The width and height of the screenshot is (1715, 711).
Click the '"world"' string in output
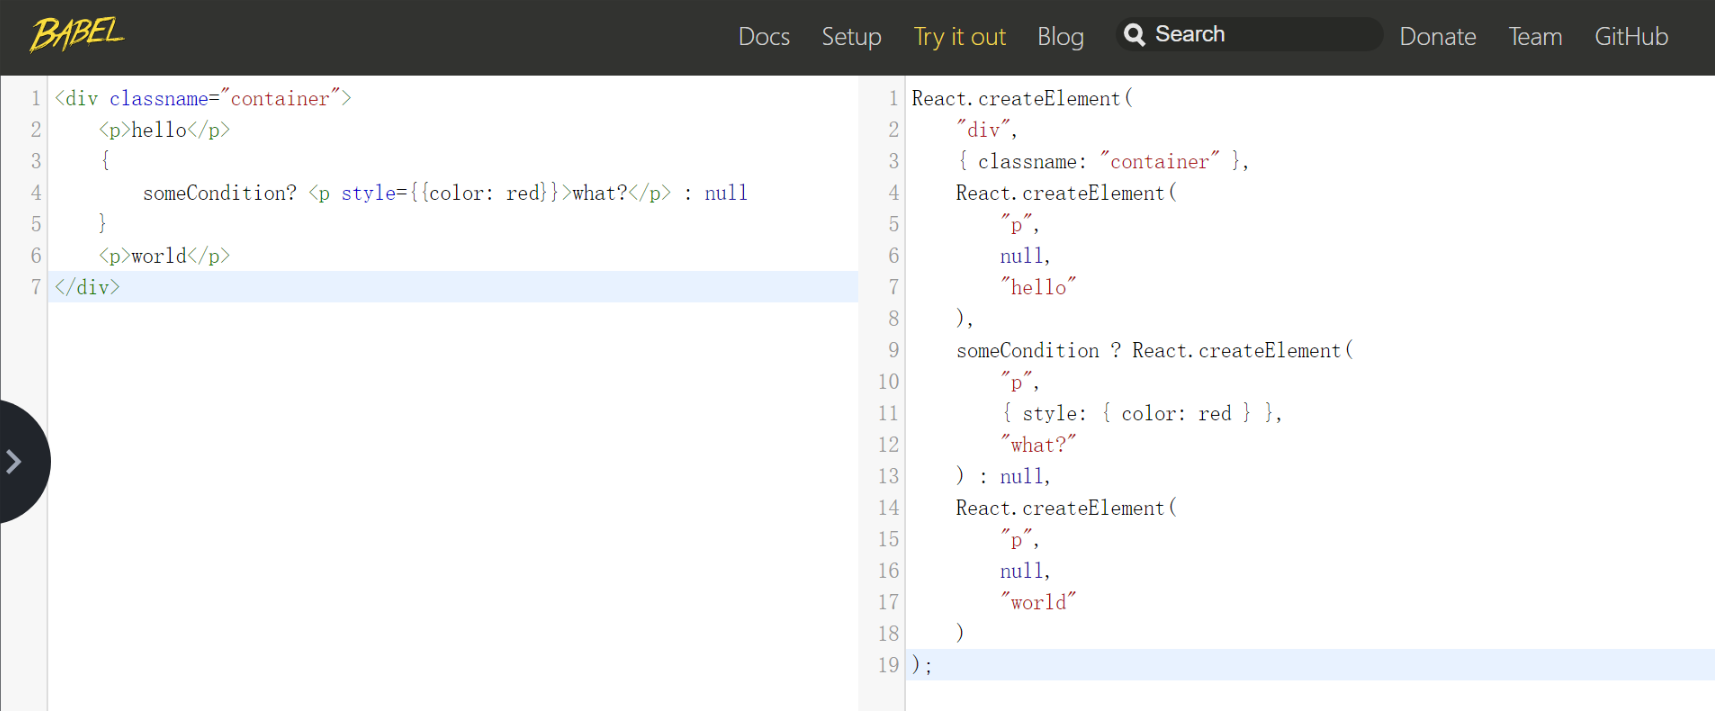[x=1039, y=602]
